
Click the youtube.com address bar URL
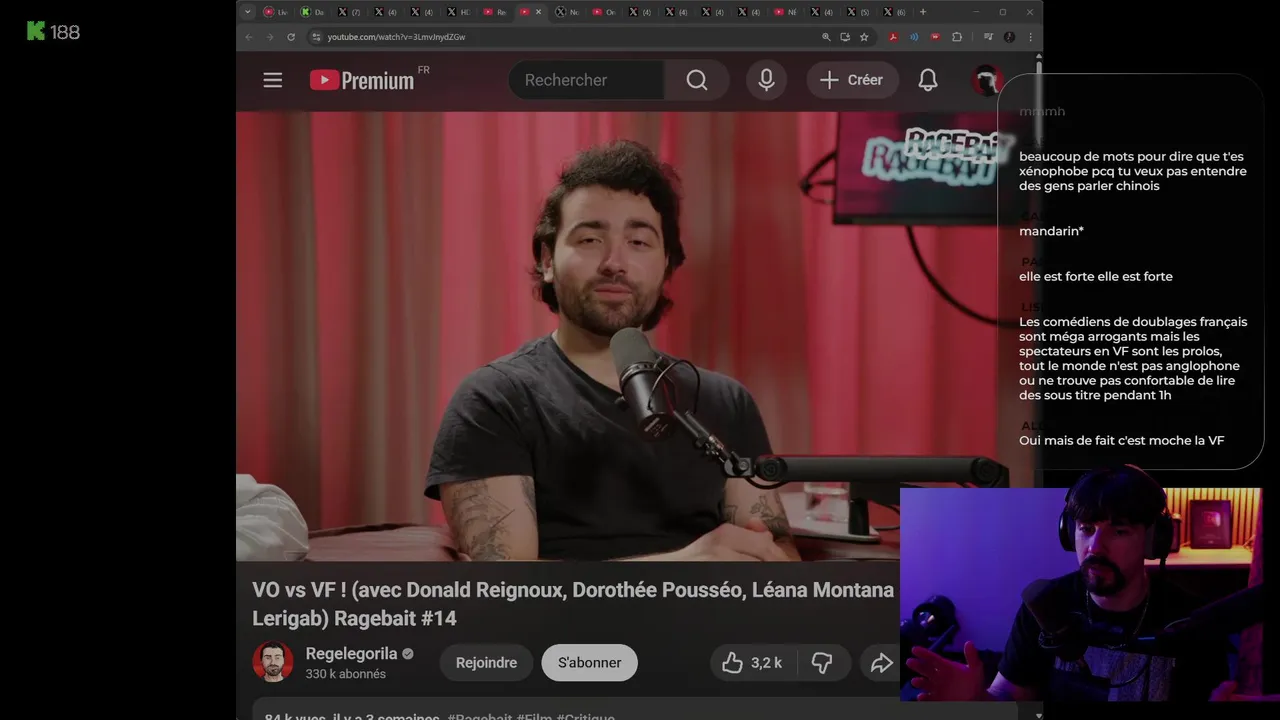click(396, 37)
